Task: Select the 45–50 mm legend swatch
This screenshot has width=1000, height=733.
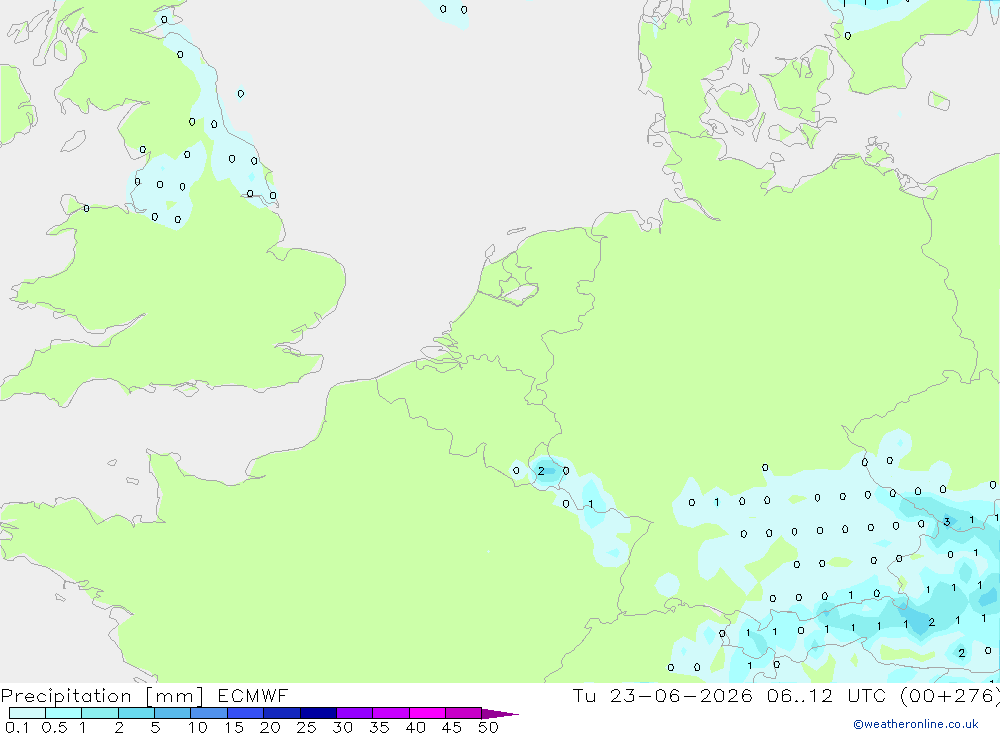Action: coord(464,713)
